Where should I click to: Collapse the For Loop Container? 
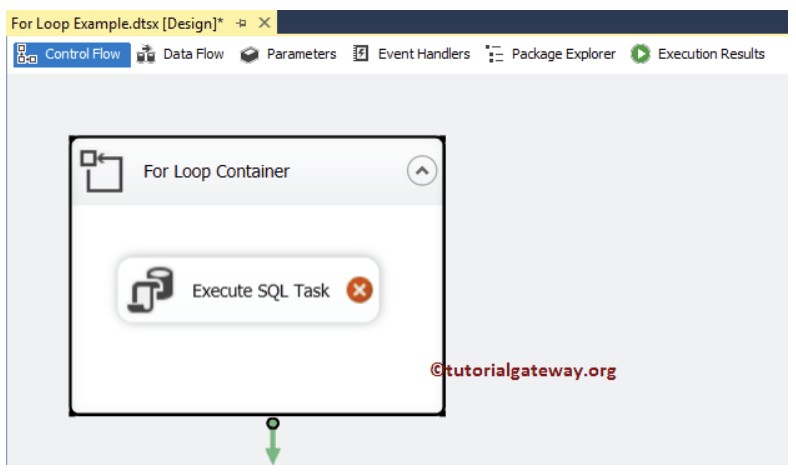(421, 171)
